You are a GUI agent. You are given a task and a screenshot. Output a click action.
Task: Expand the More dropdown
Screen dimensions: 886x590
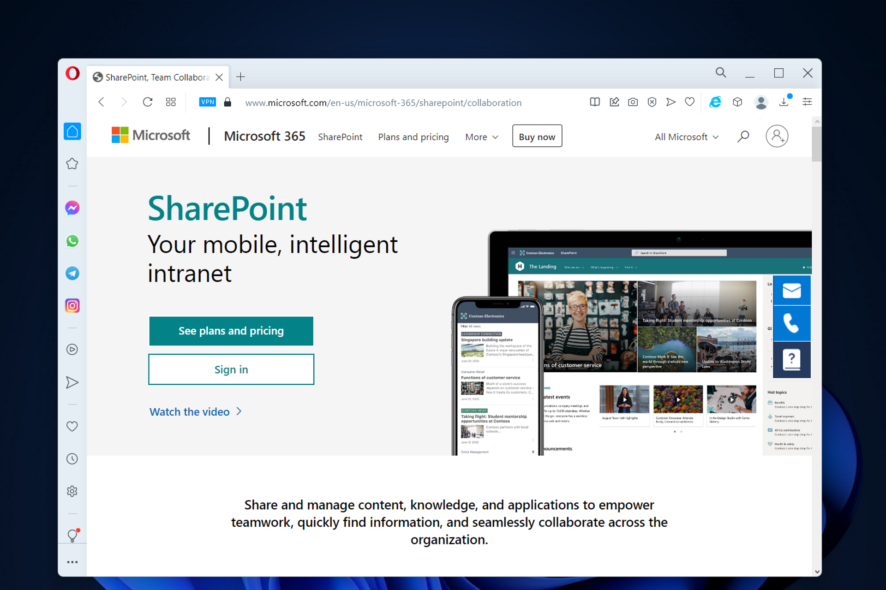click(x=481, y=137)
